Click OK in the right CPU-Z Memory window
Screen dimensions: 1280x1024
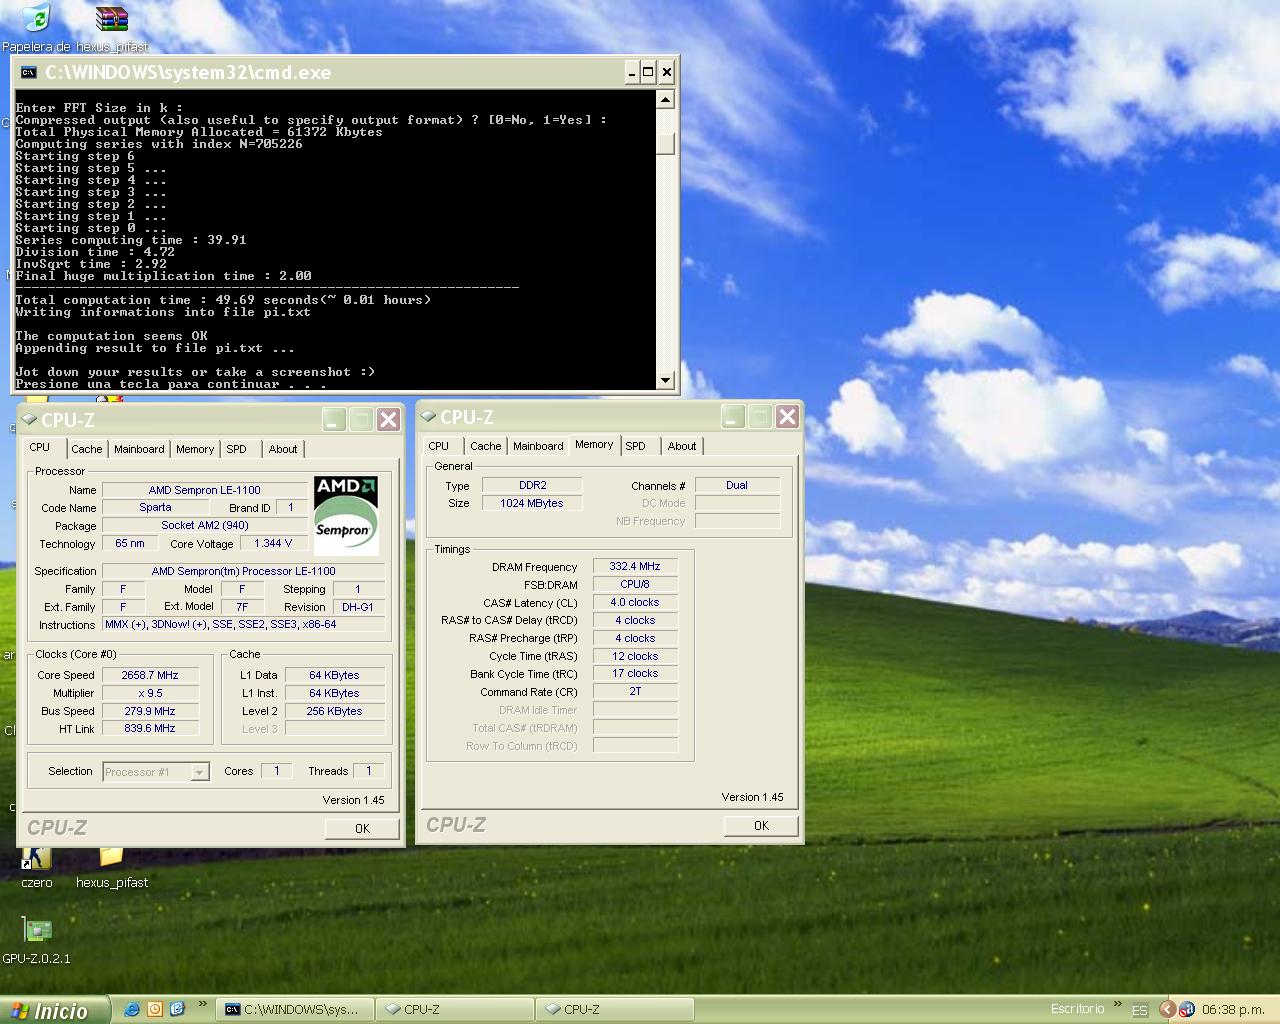[761, 826]
